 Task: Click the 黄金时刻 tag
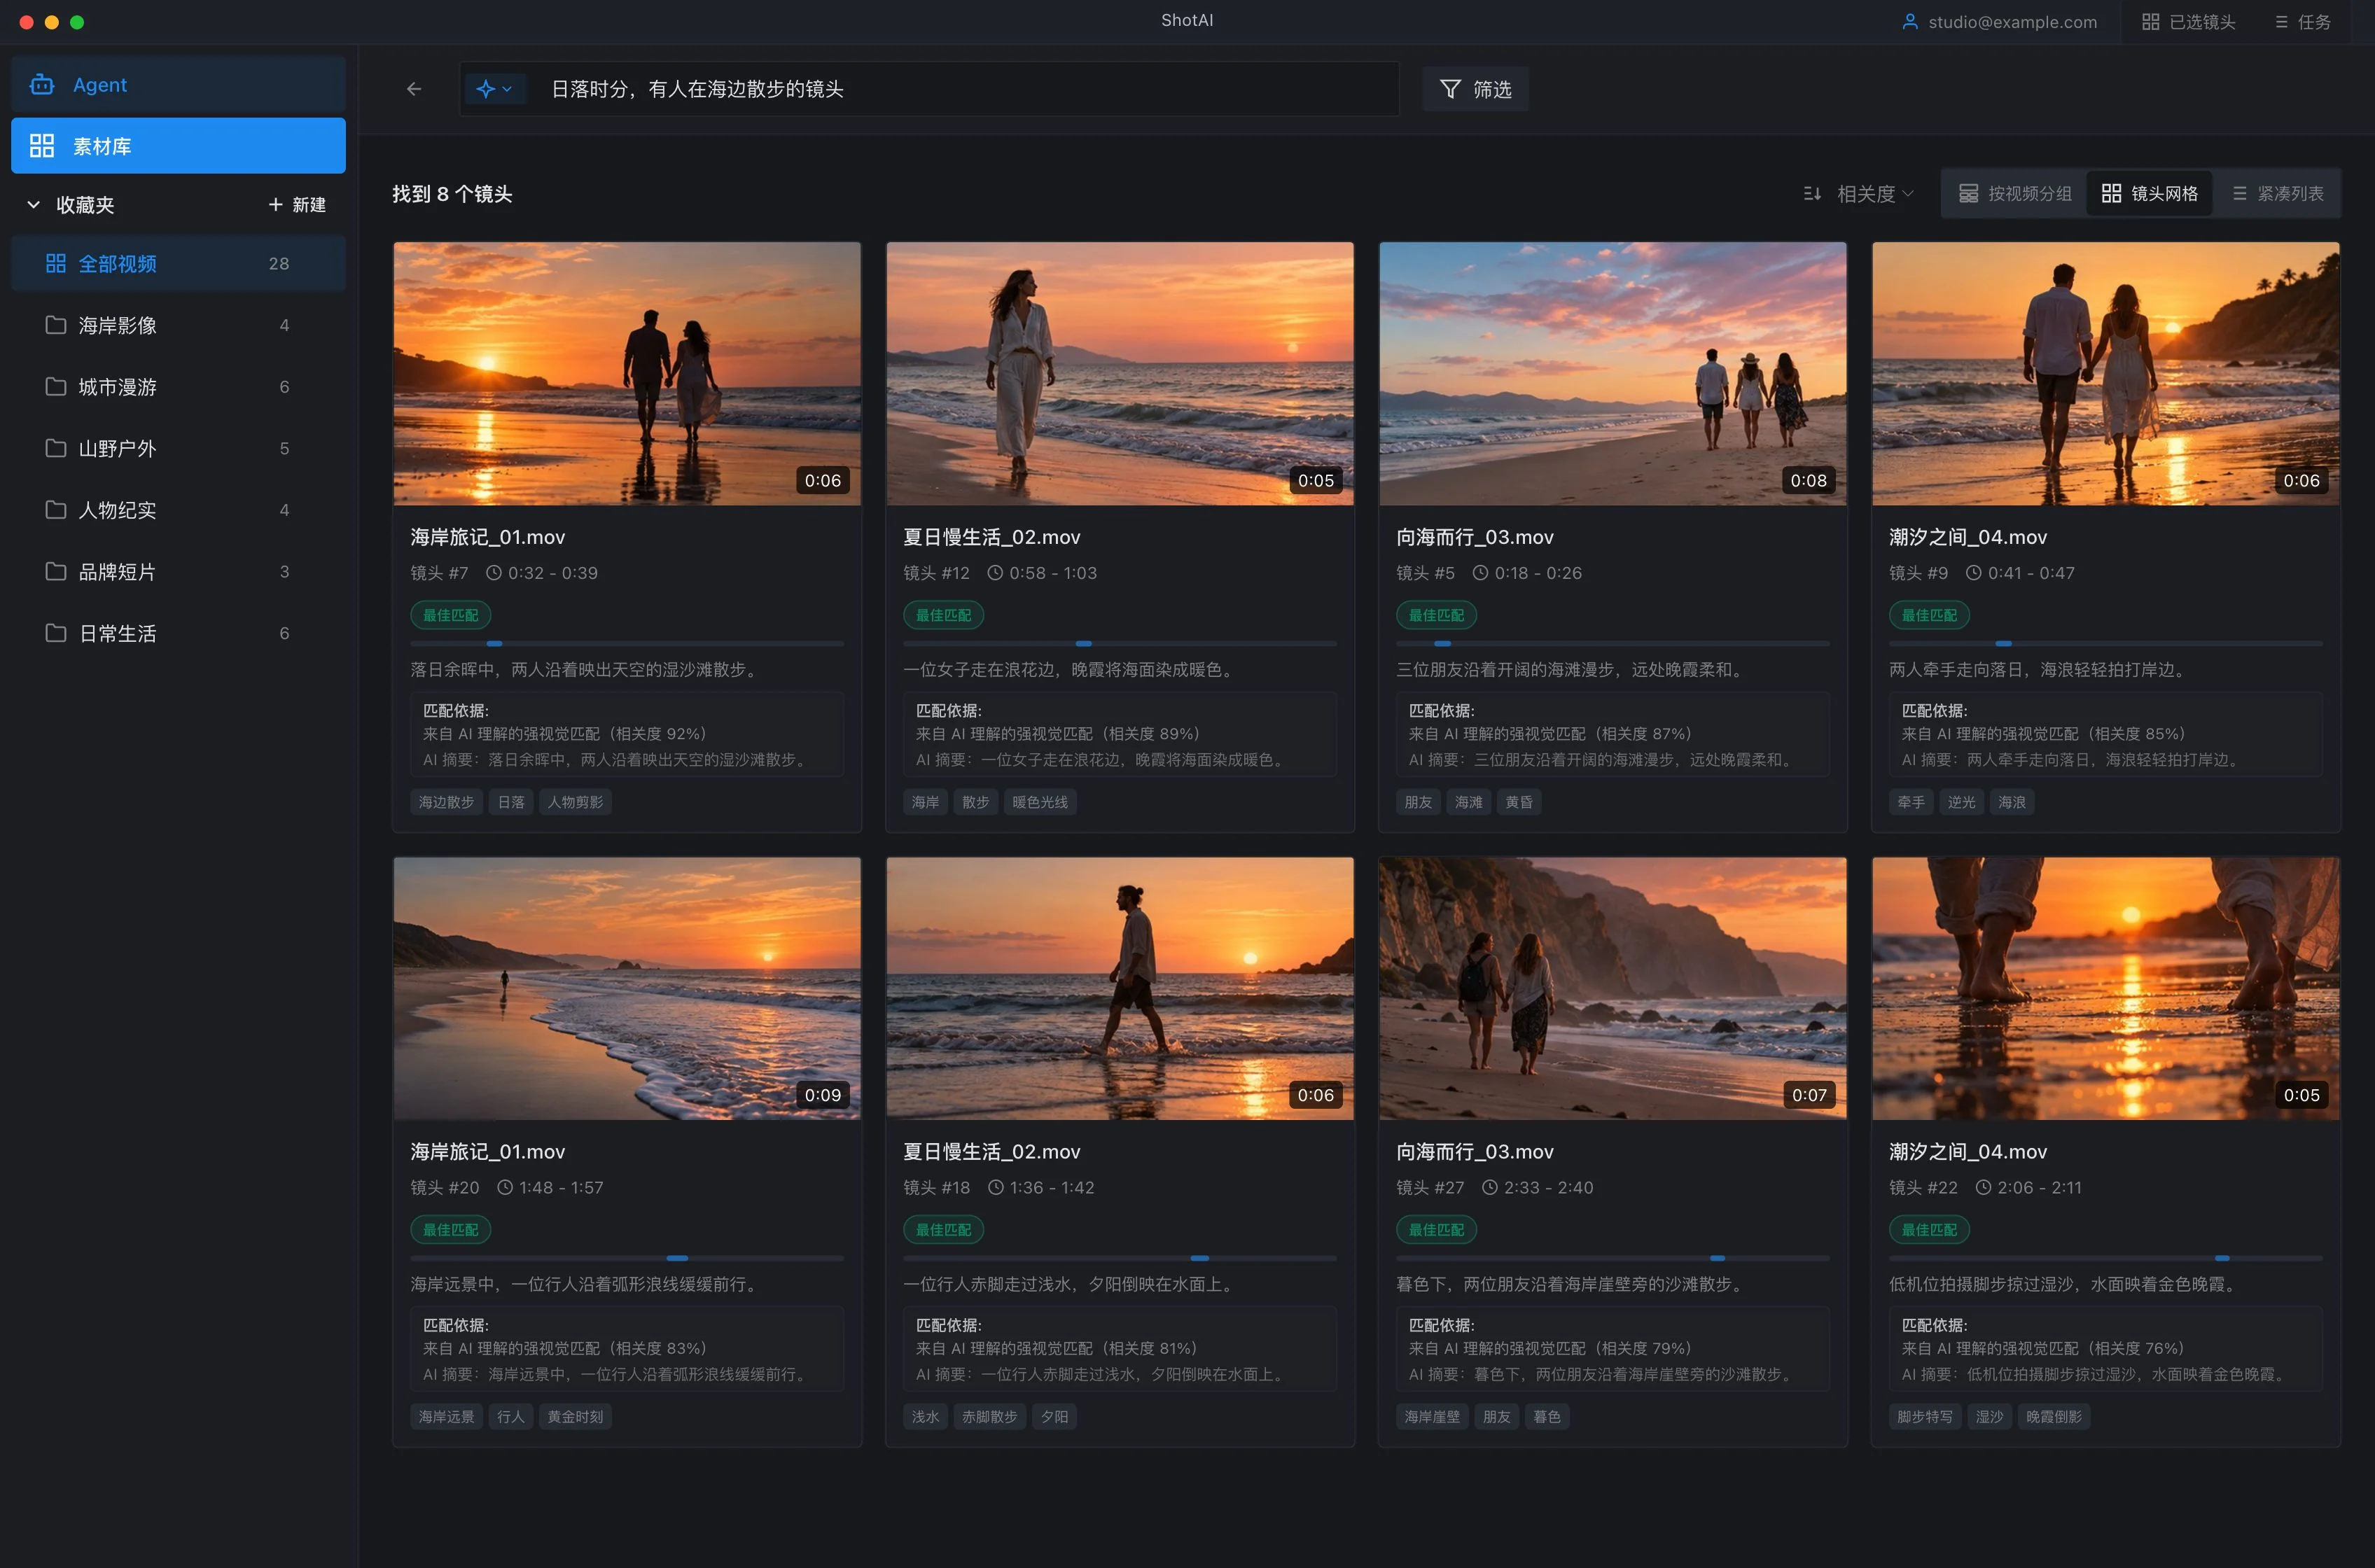tap(575, 1417)
